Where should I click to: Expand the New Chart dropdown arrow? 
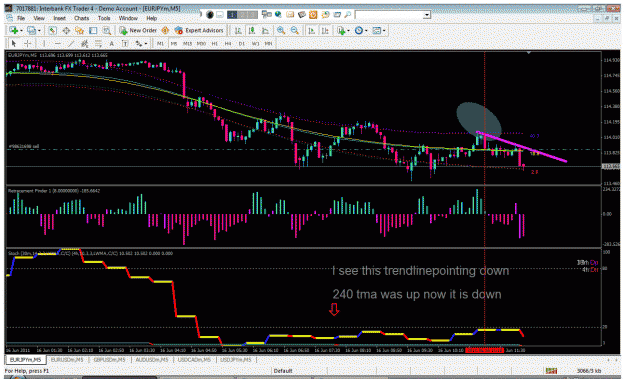click(21, 31)
